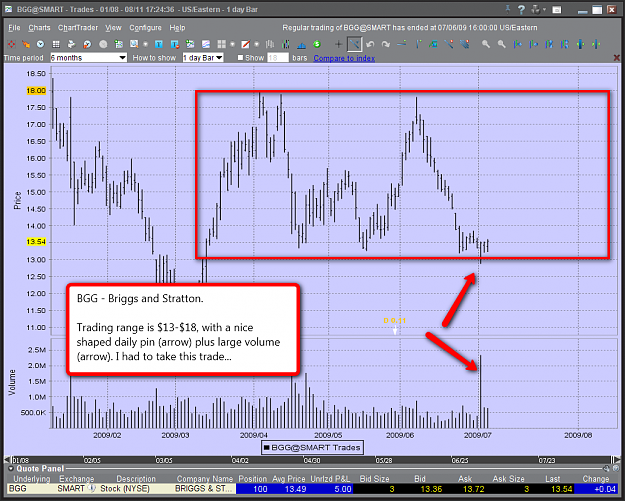Screen dimensions: 625x501
Task: Click the gray circle toolbar icon
Action: (x=103, y=44)
